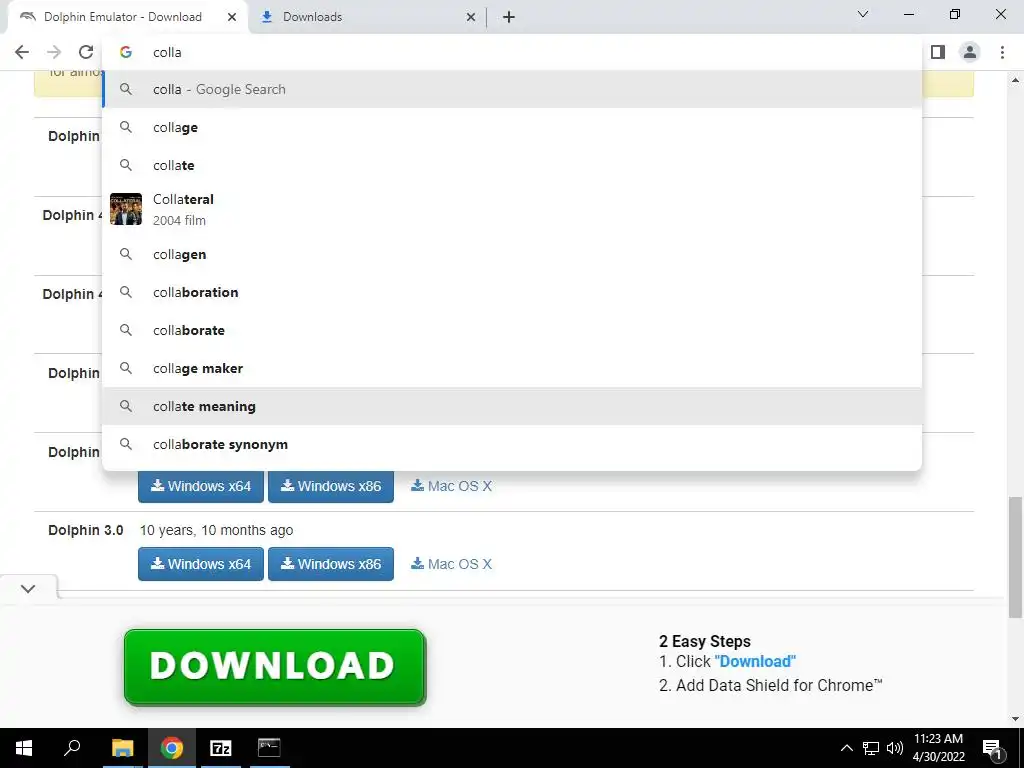This screenshot has height=768, width=1024.
Task: Download Dolphin 3.0 for Windows x86
Action: (x=330, y=564)
